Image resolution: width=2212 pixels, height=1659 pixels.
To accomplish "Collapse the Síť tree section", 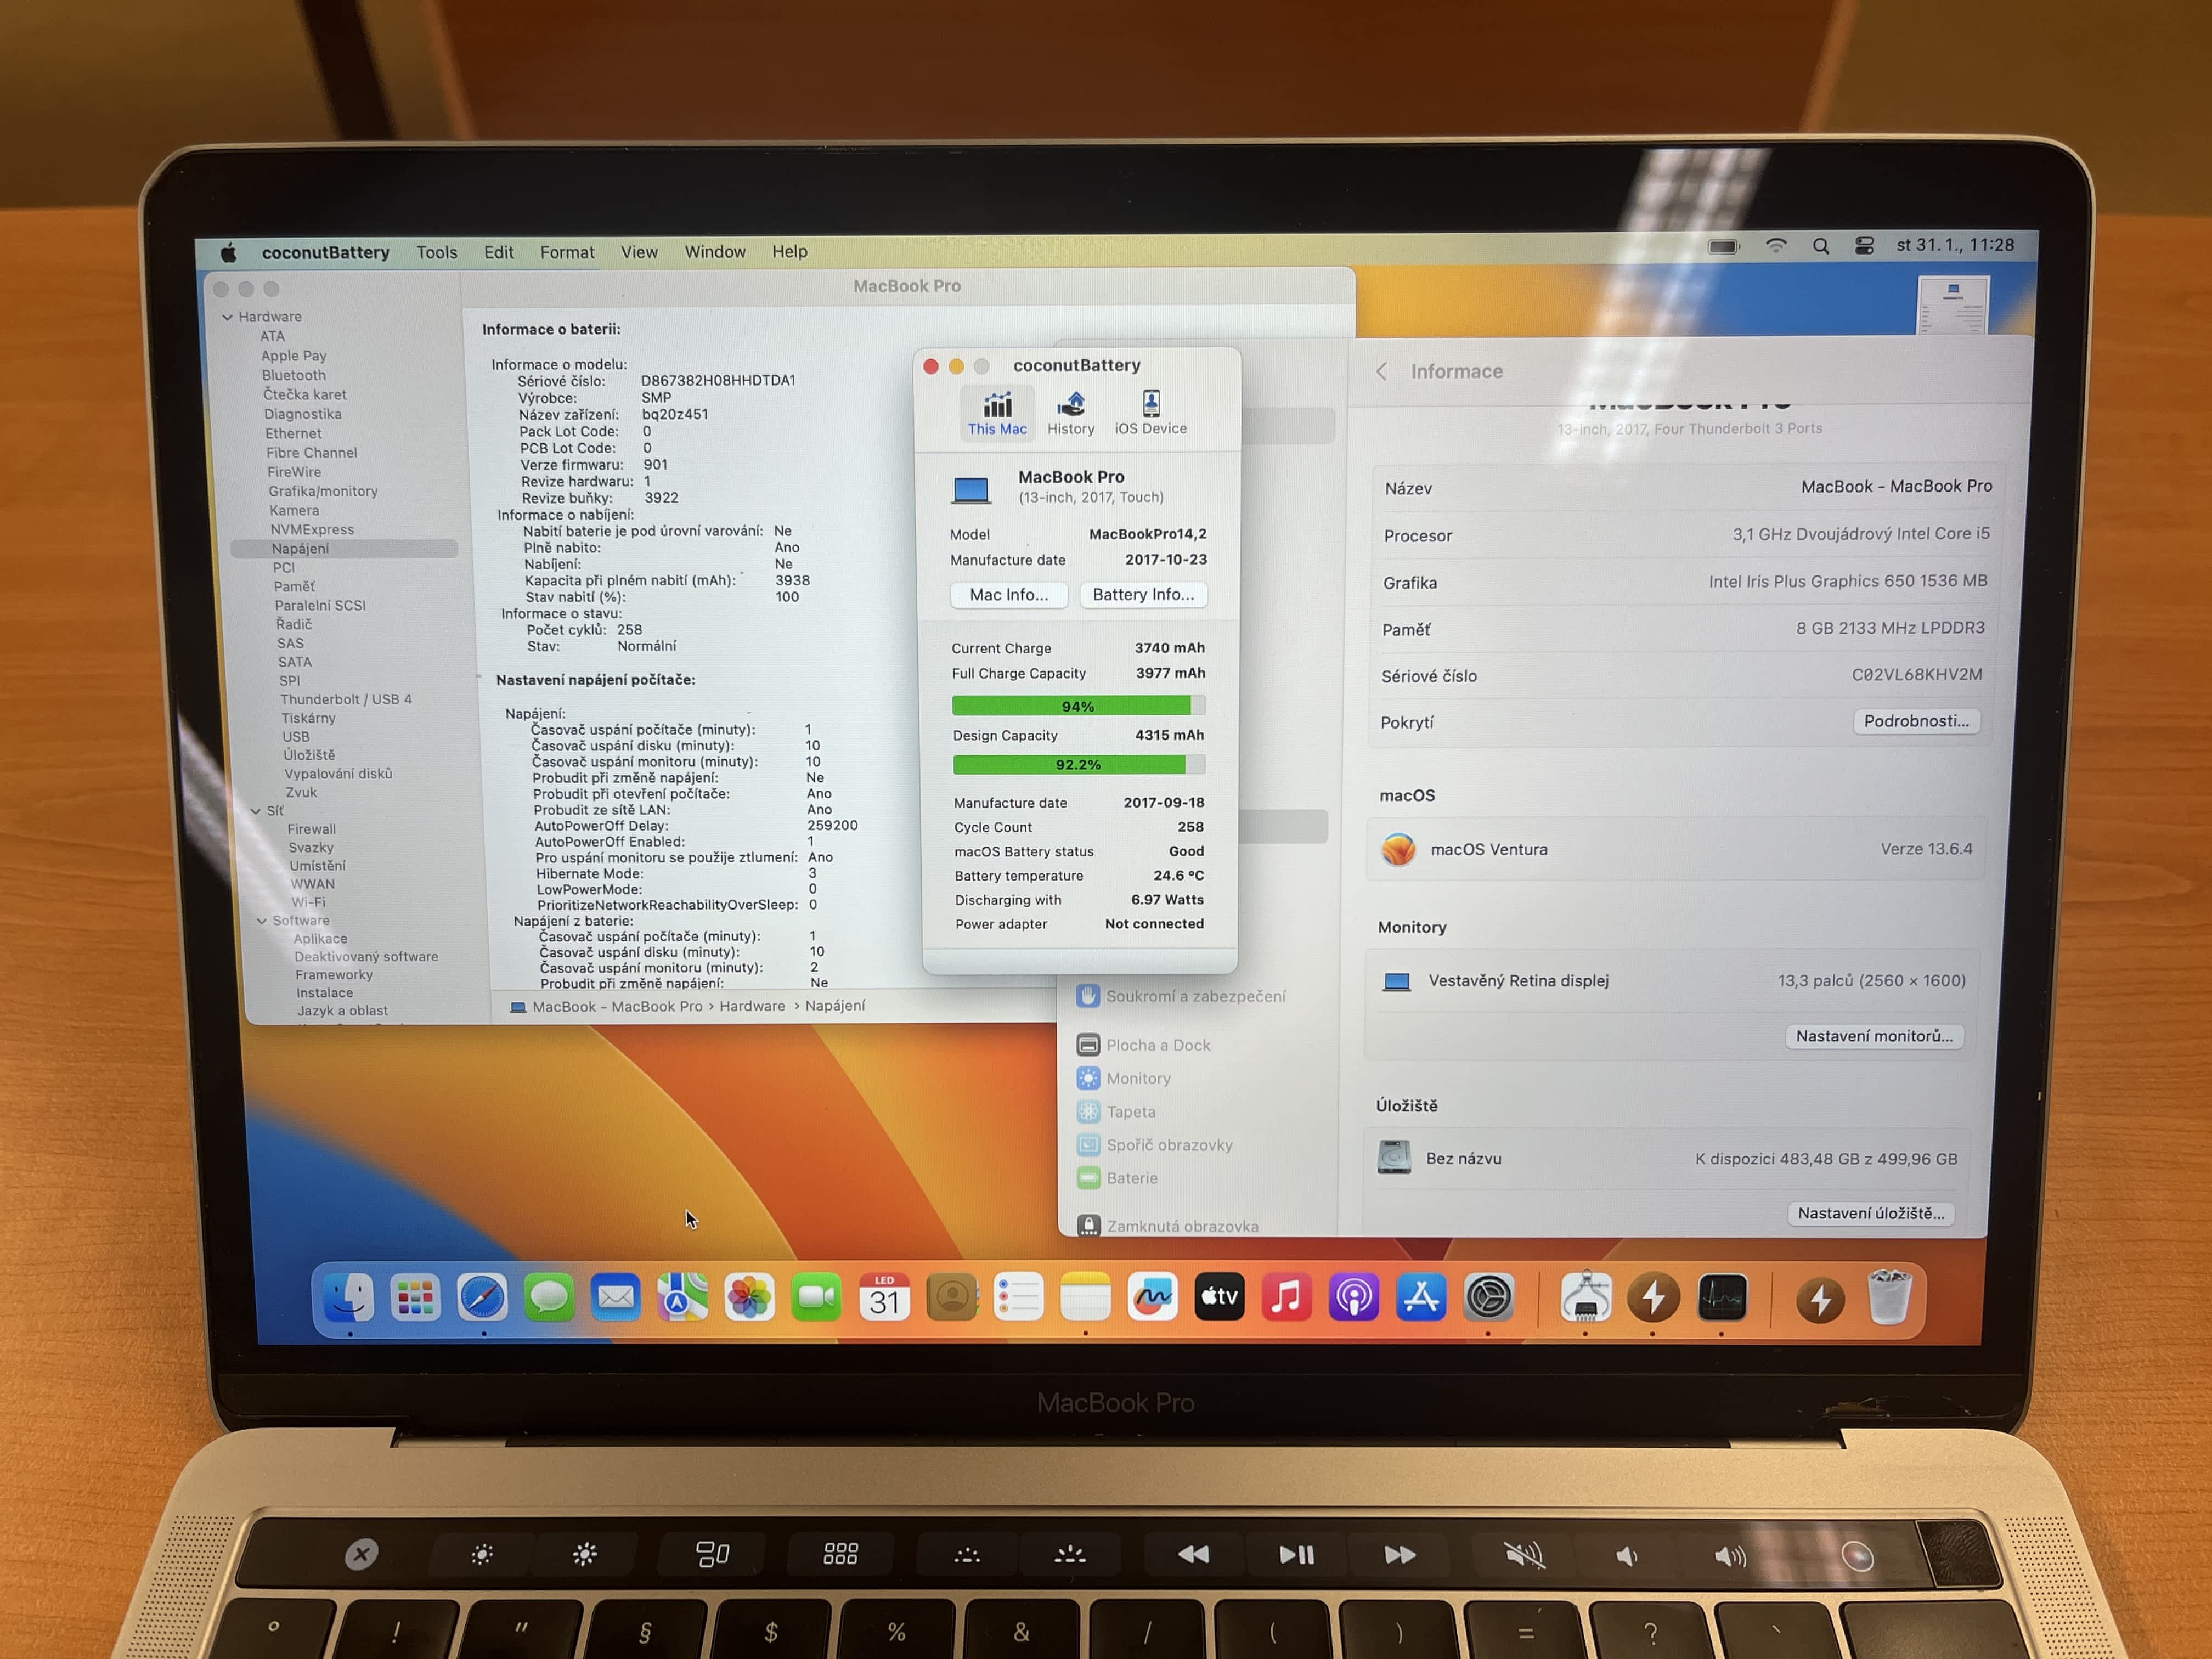I will [256, 811].
